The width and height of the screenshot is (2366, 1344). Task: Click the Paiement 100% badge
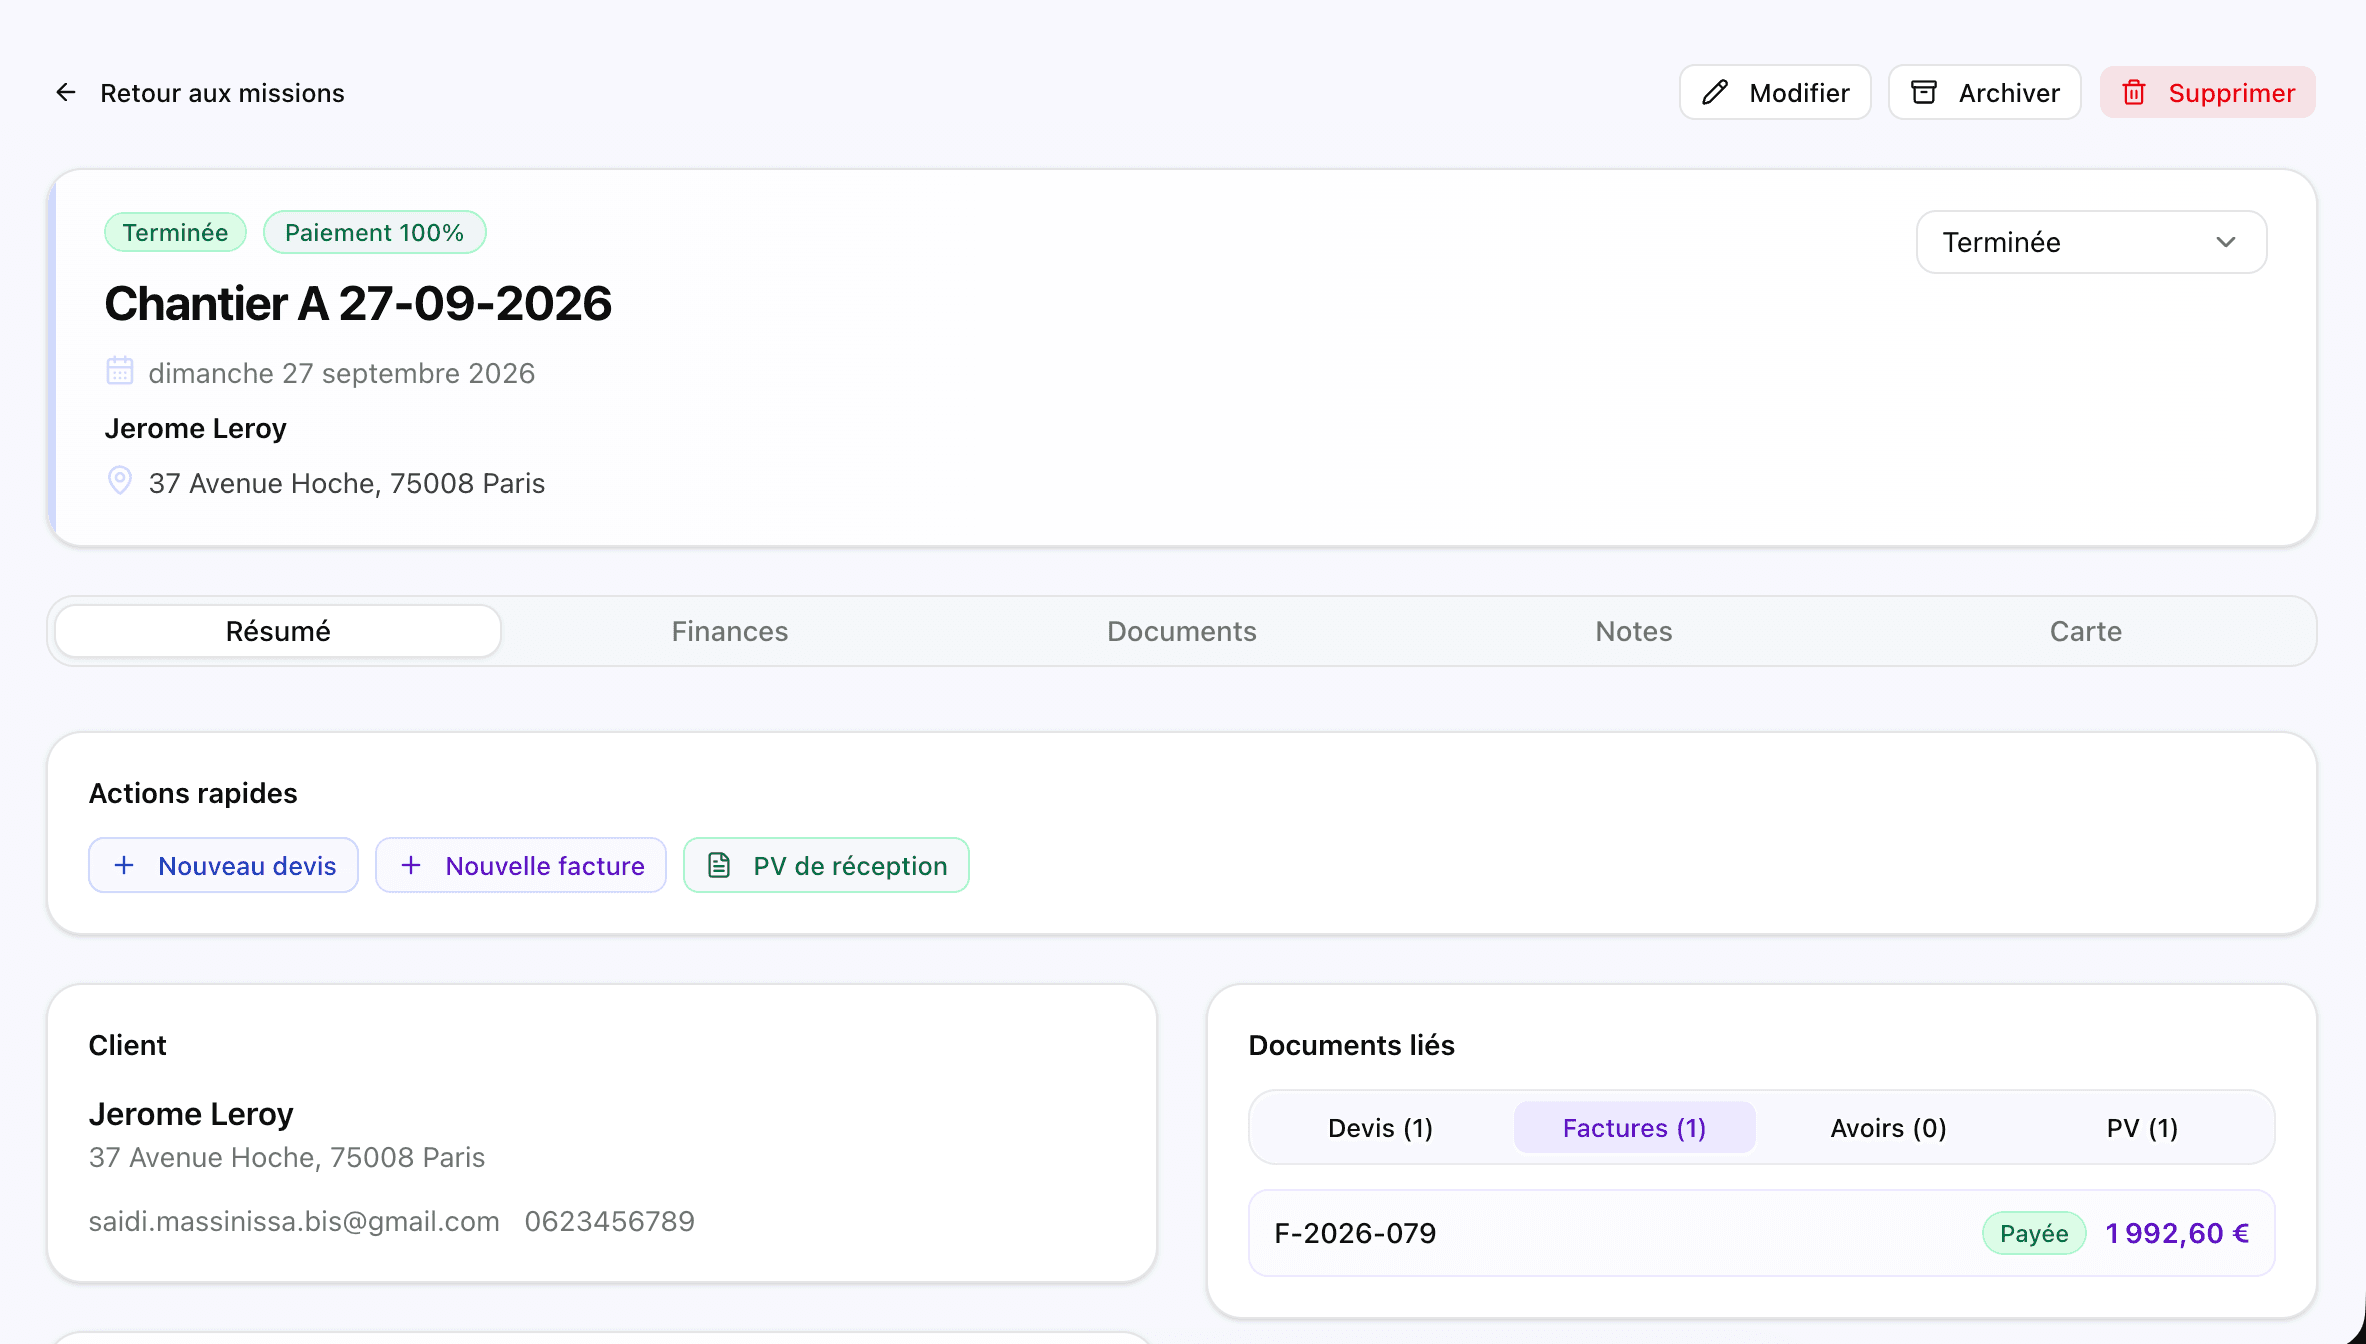(x=375, y=233)
